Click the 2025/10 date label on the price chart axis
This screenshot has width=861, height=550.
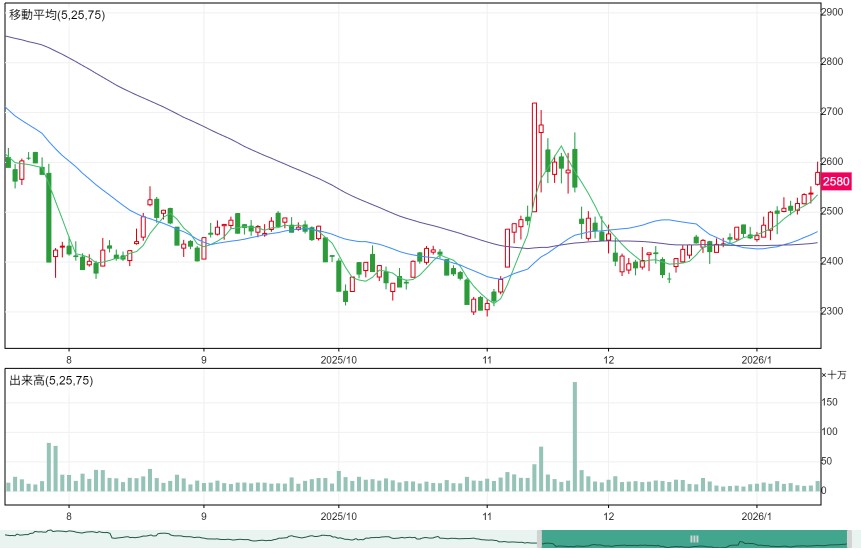(x=339, y=360)
